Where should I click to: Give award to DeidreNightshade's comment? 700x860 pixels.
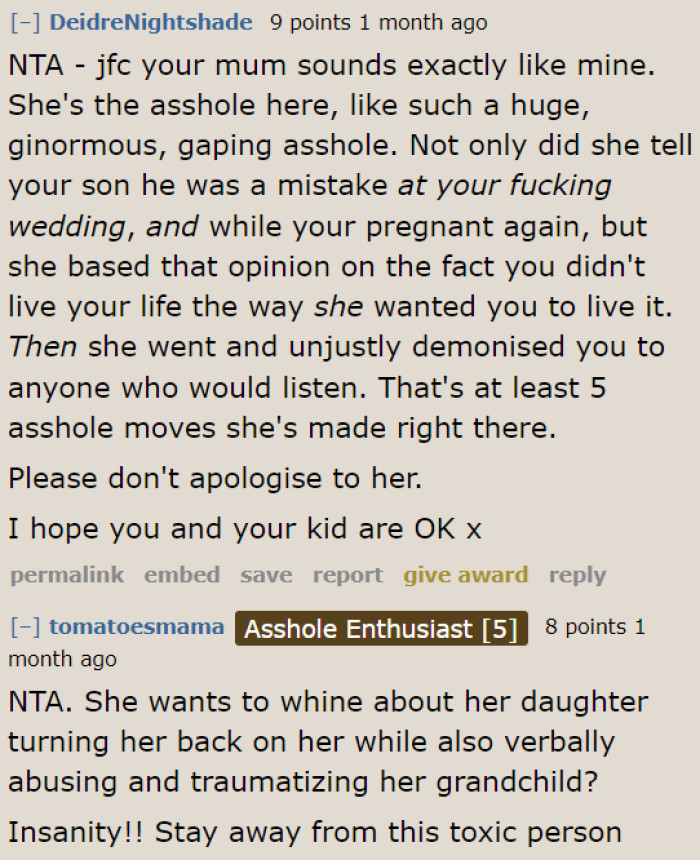pos(466,575)
